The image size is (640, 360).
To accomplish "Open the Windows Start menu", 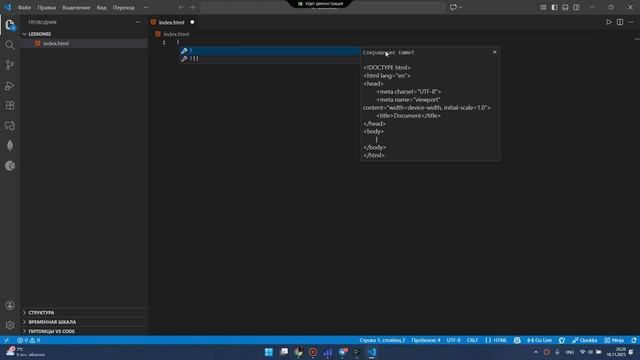I will (269, 352).
